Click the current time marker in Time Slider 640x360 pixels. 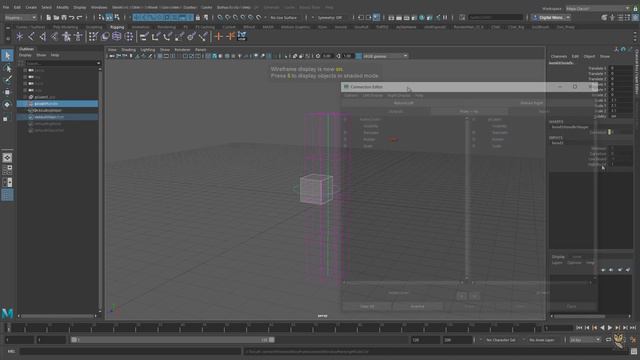8,328
